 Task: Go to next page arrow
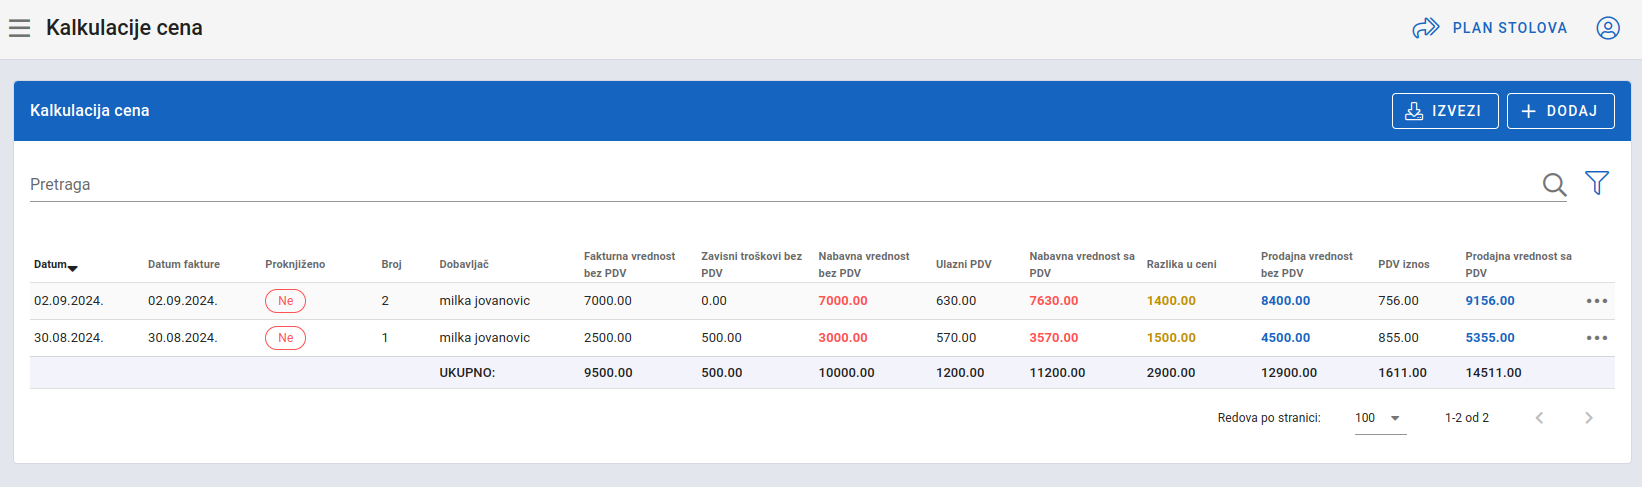click(x=1589, y=418)
